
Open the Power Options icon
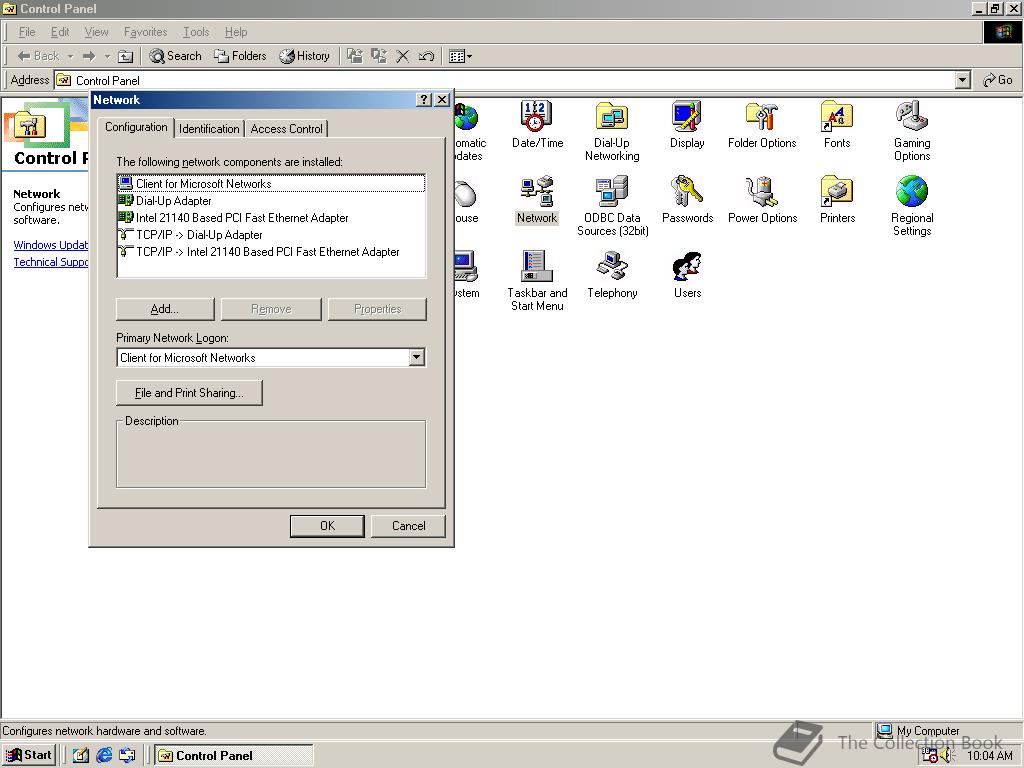click(762, 200)
